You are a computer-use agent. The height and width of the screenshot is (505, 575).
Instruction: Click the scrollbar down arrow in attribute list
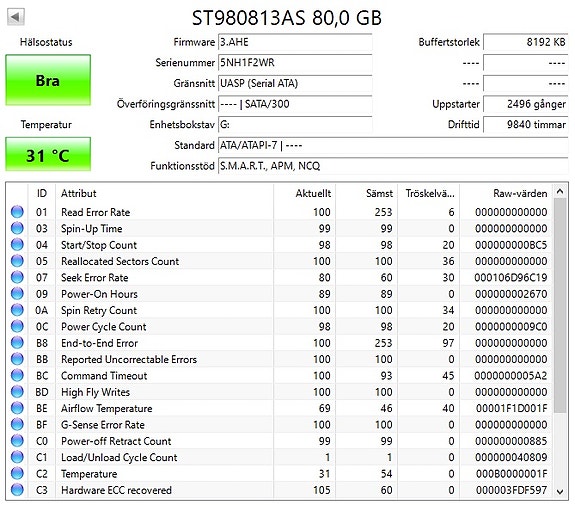pos(560,492)
